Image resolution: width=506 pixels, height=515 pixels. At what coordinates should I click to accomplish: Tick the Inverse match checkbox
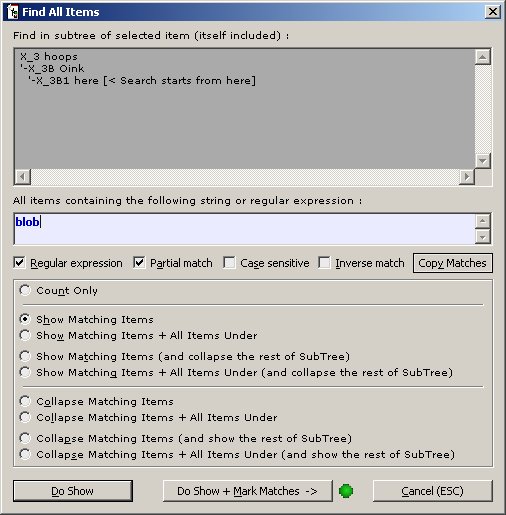[x=324, y=263]
